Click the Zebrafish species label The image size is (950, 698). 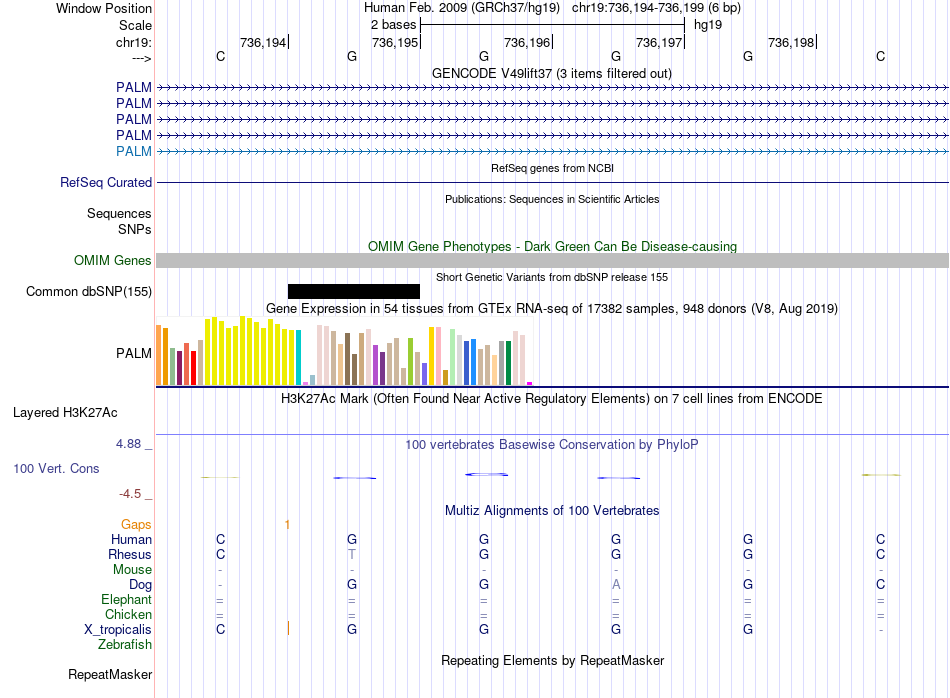pos(125,644)
